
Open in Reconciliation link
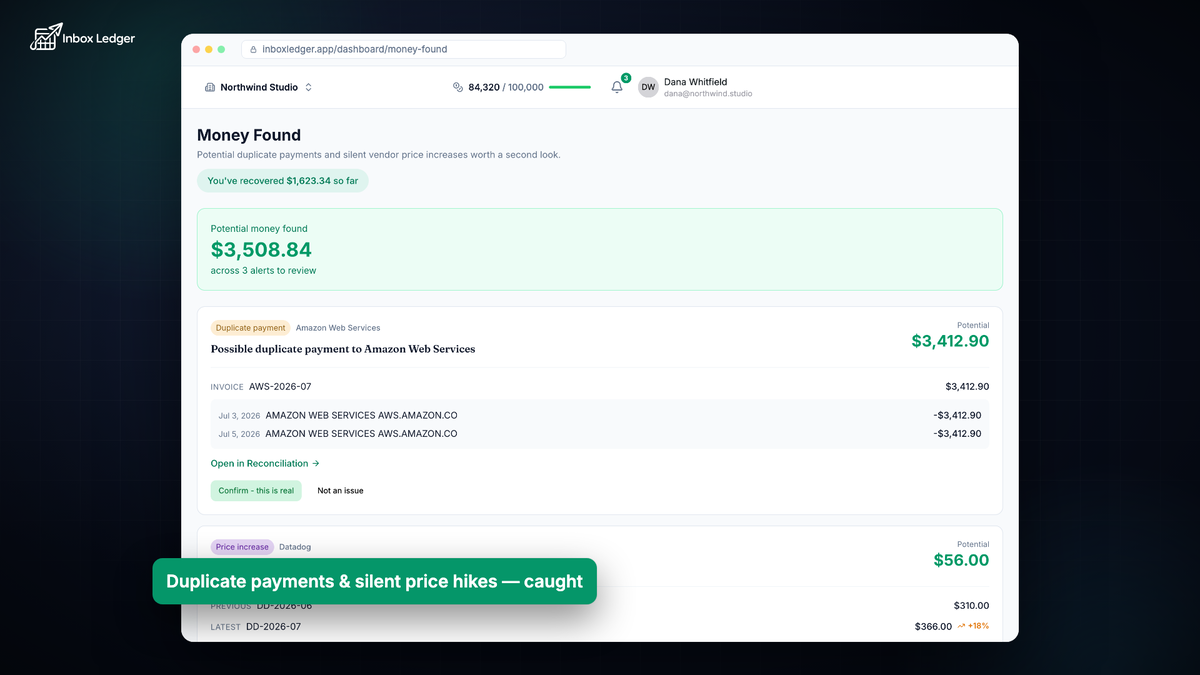(265, 463)
